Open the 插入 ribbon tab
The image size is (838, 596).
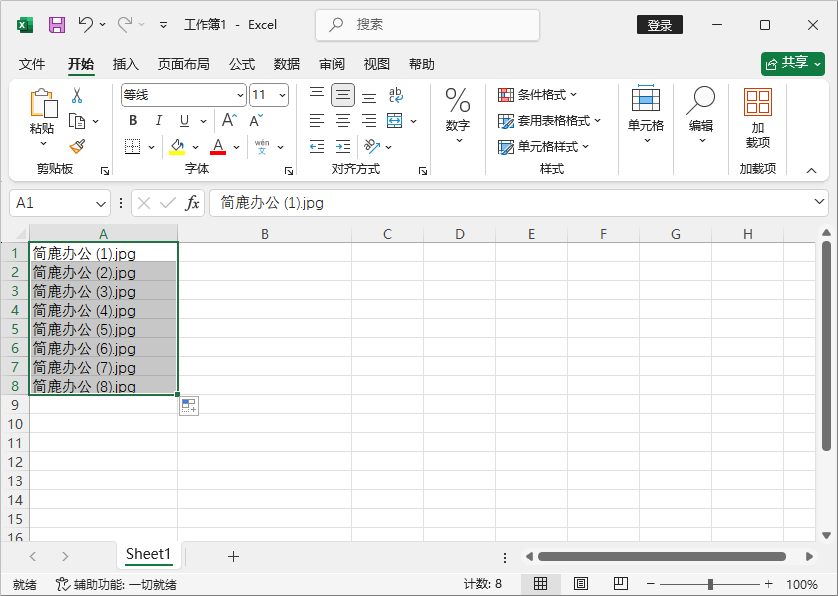(x=126, y=64)
